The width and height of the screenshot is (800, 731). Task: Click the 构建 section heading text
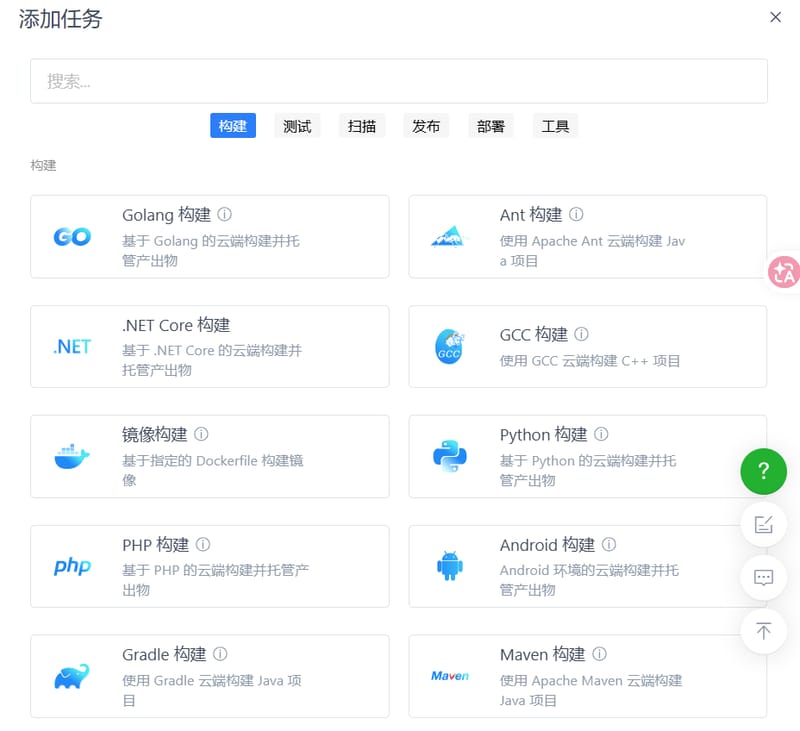click(43, 165)
